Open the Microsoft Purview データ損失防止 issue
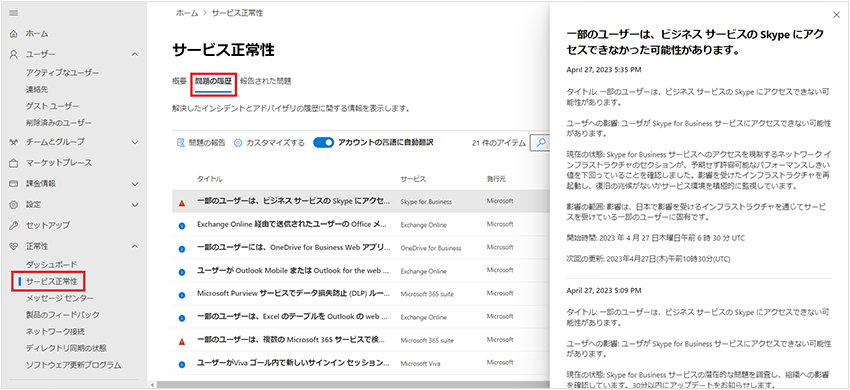Screen dimensions: 850x390 (x=293, y=293)
